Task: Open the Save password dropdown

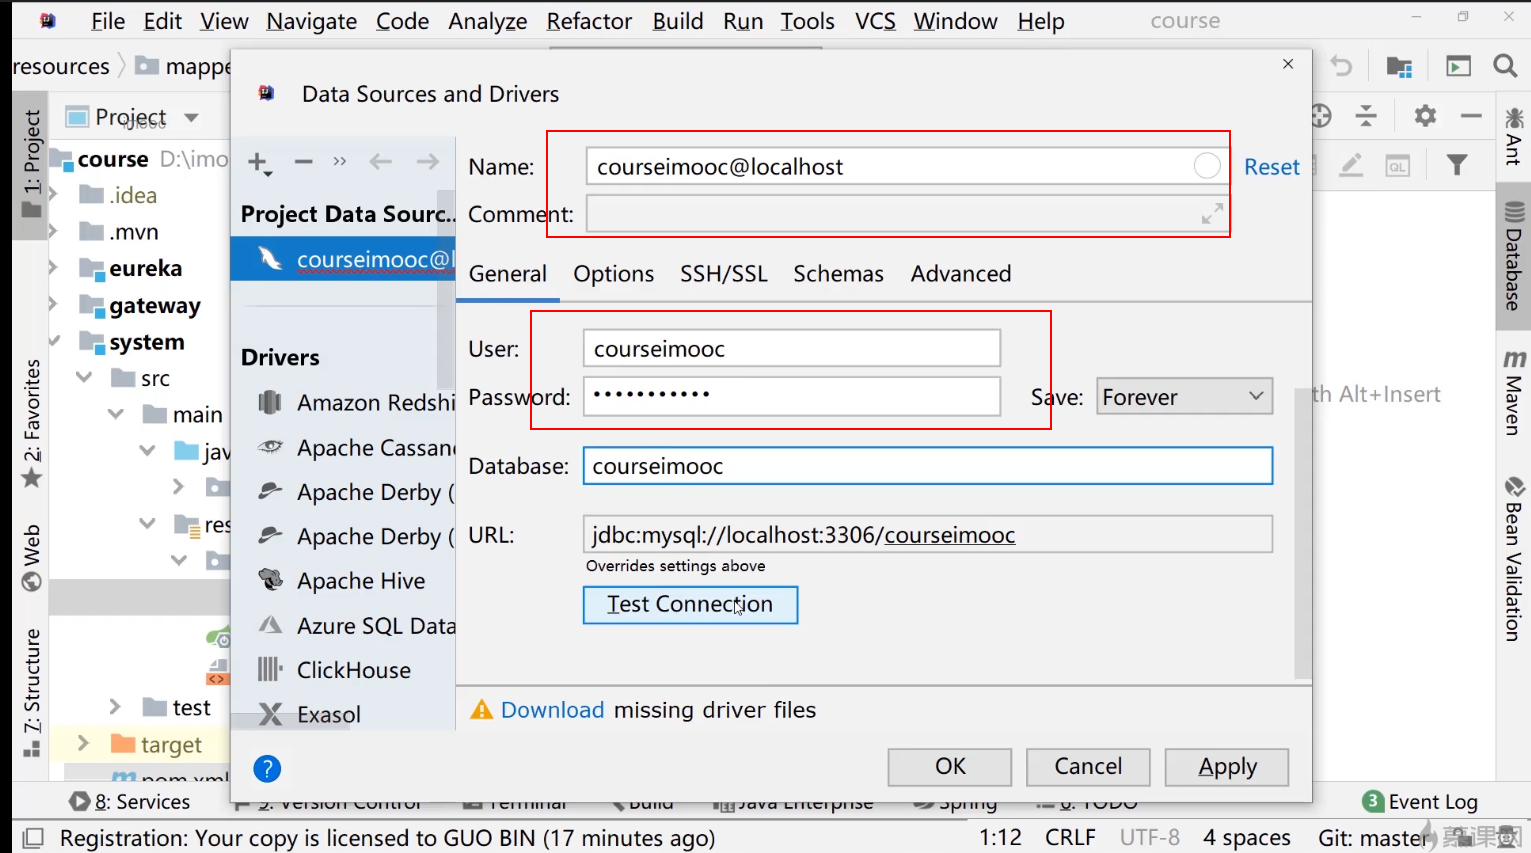Action: pyautogui.click(x=1184, y=397)
